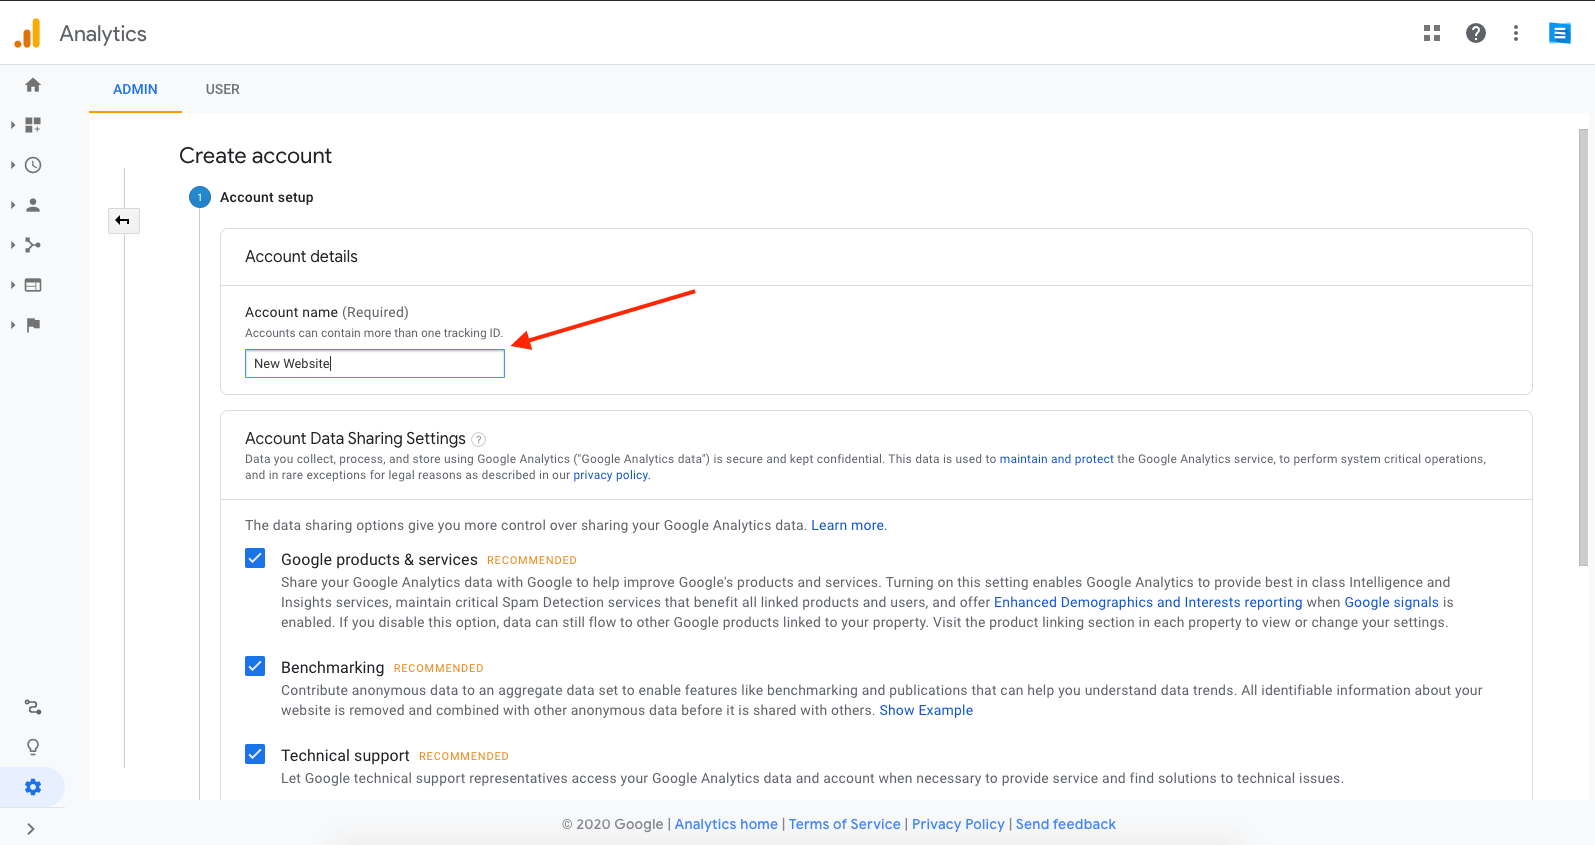The height and width of the screenshot is (845, 1595).
Task: Open Customization dashboard icon in sidebar
Action: (33, 125)
